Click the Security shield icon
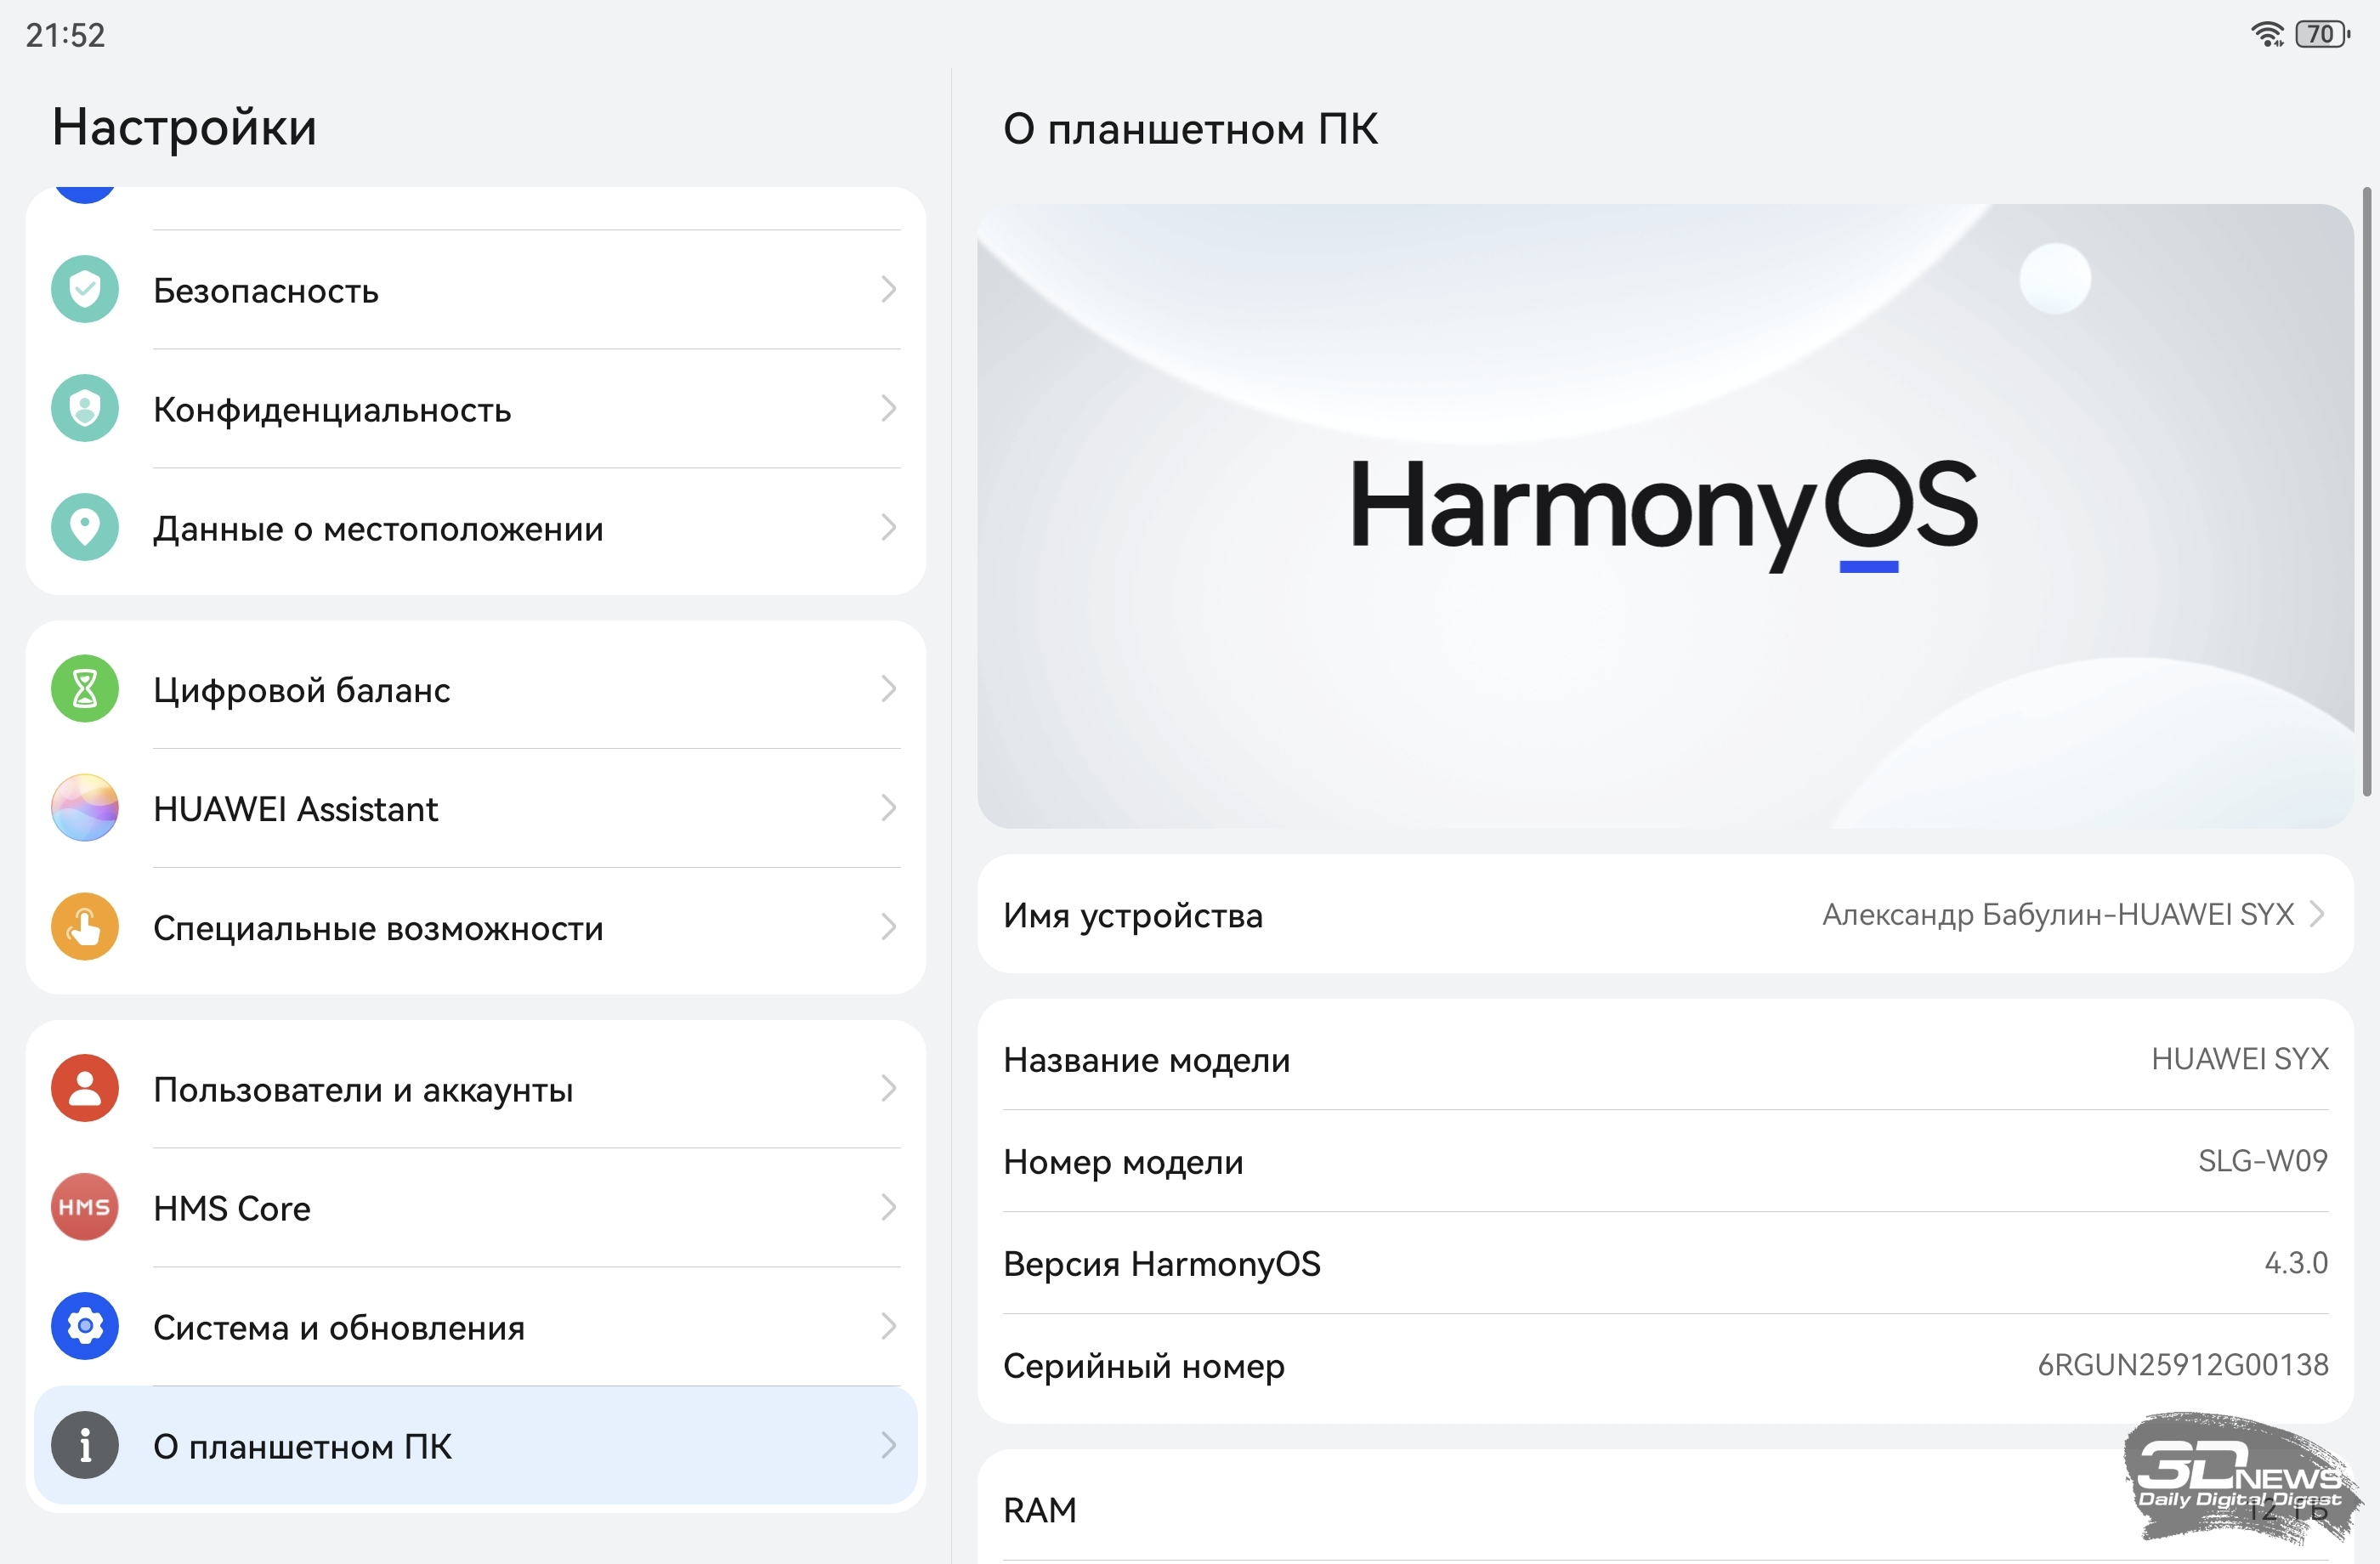 pos(85,290)
